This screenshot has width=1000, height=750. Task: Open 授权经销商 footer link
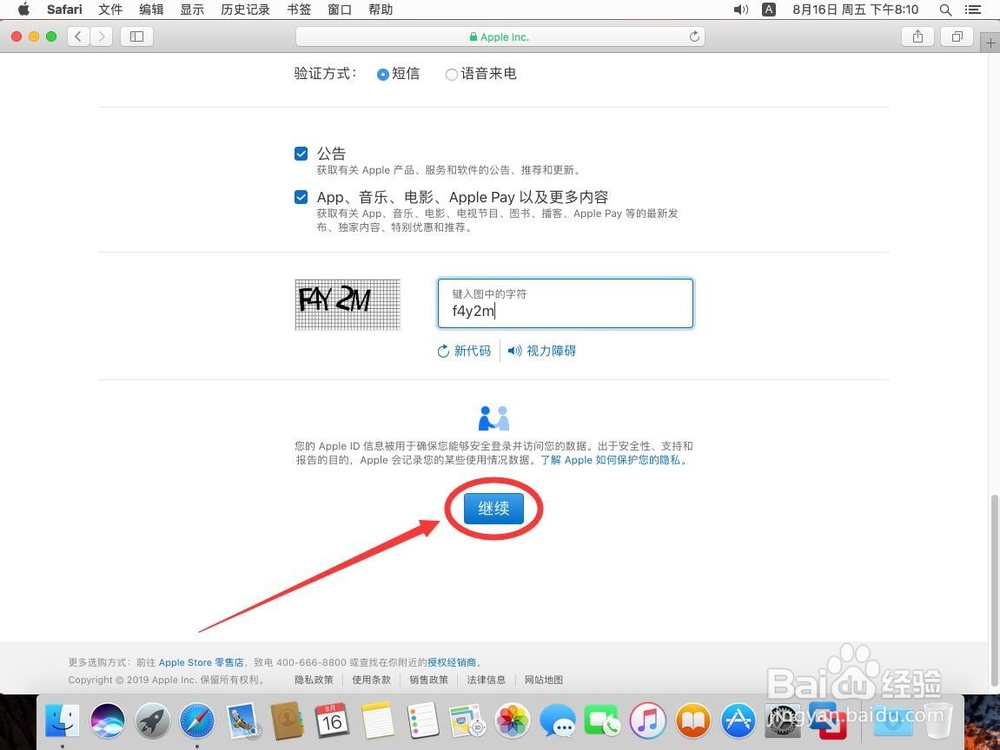[x=452, y=663]
